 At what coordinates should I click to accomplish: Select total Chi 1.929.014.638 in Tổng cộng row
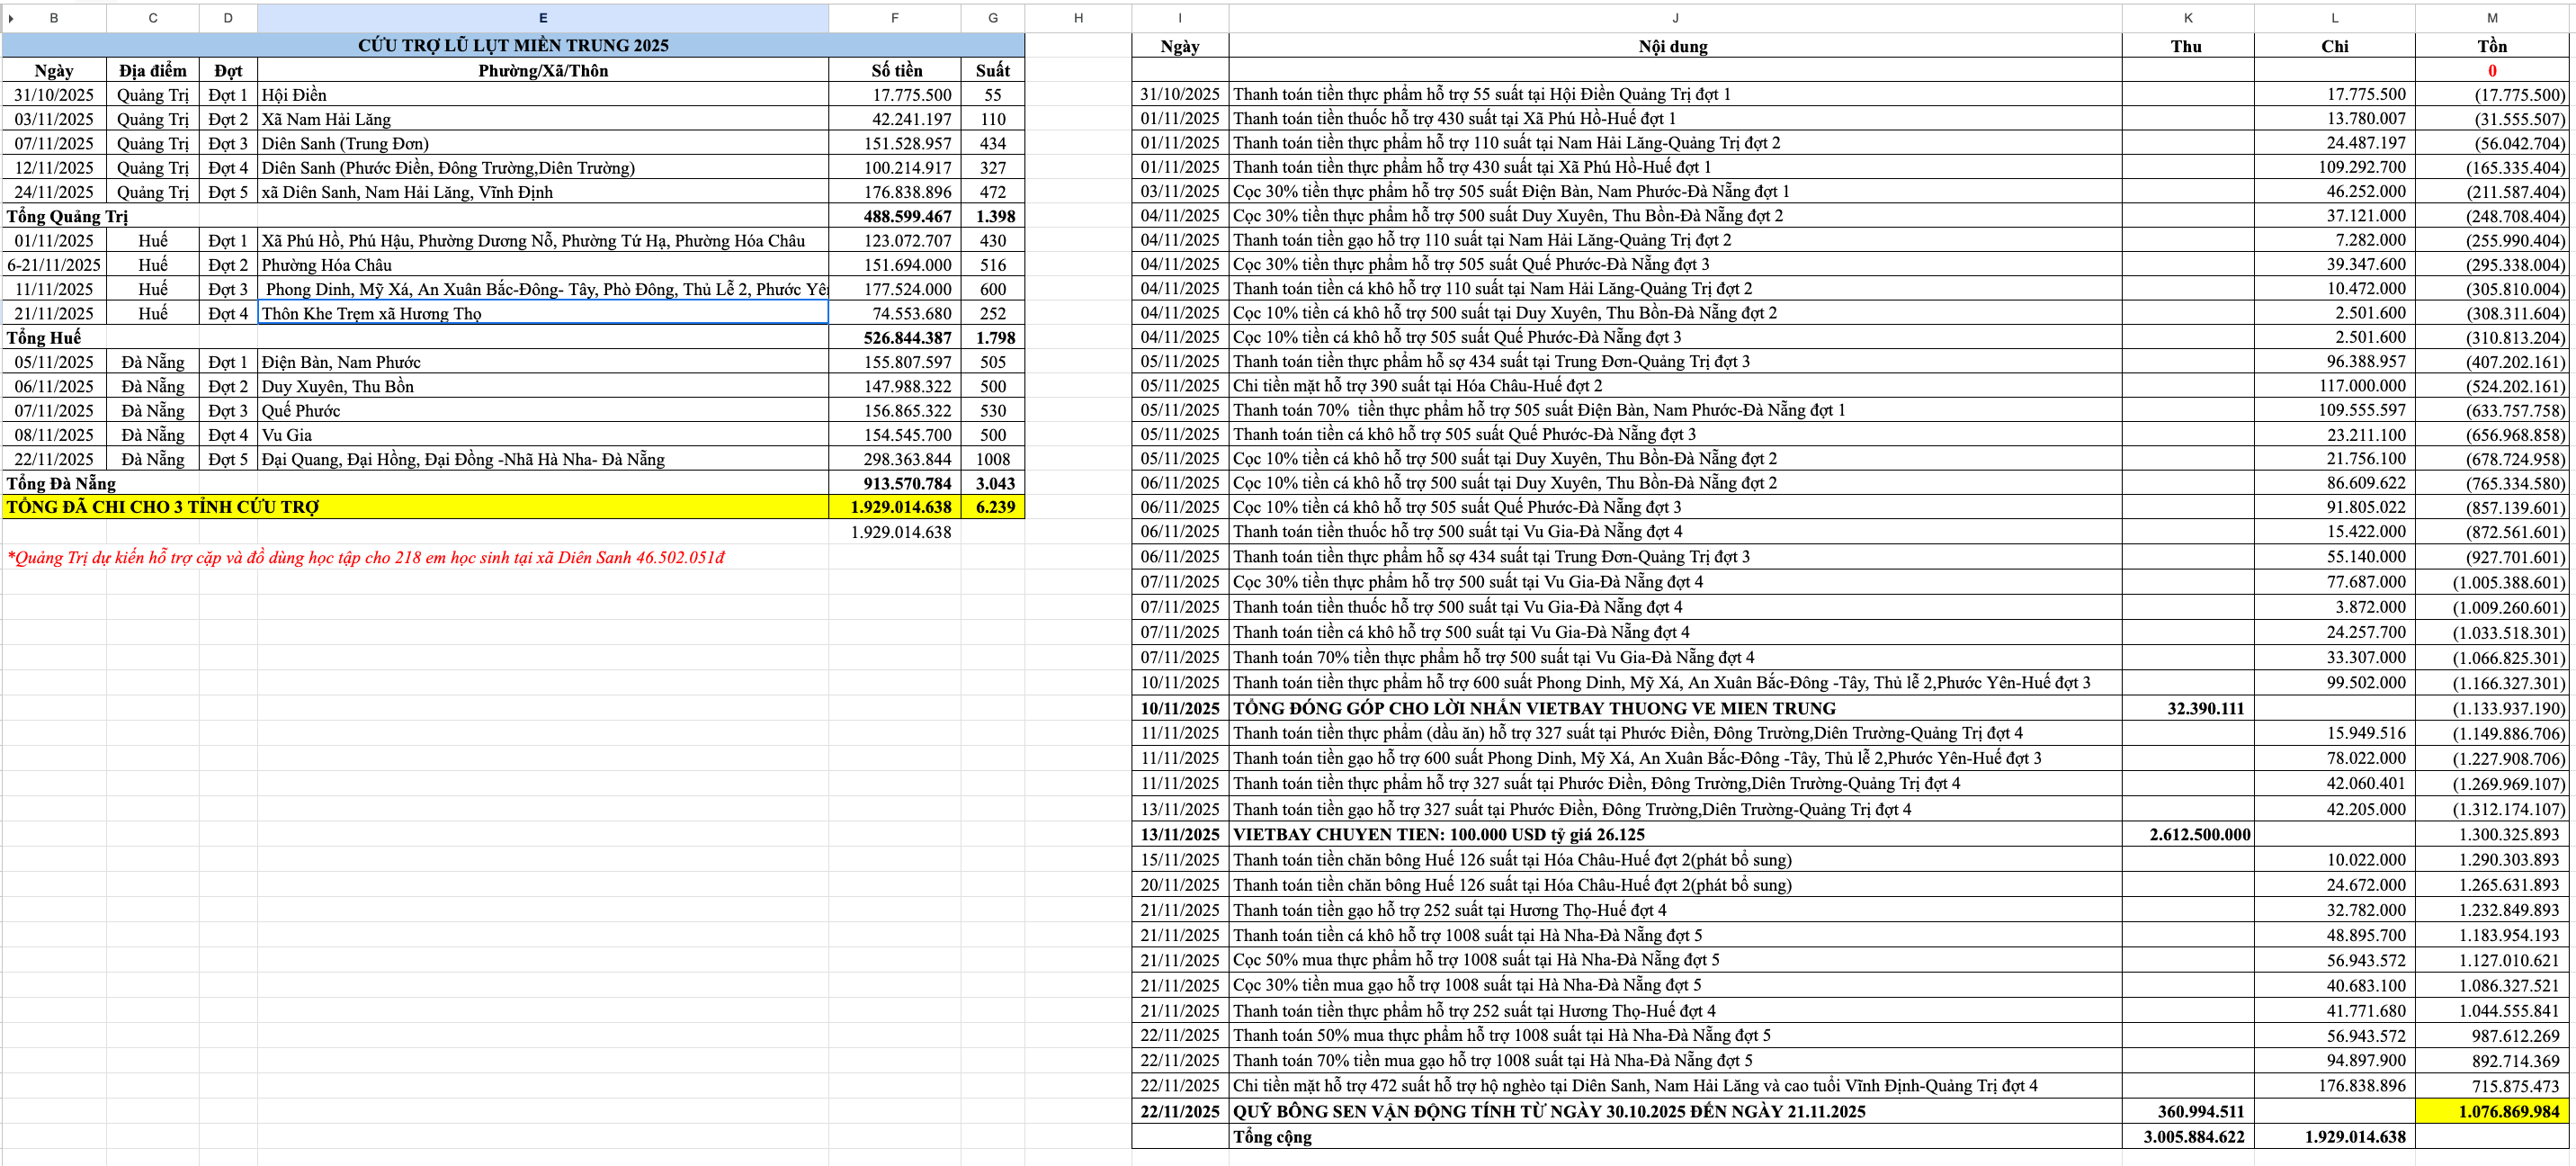tap(2354, 1137)
